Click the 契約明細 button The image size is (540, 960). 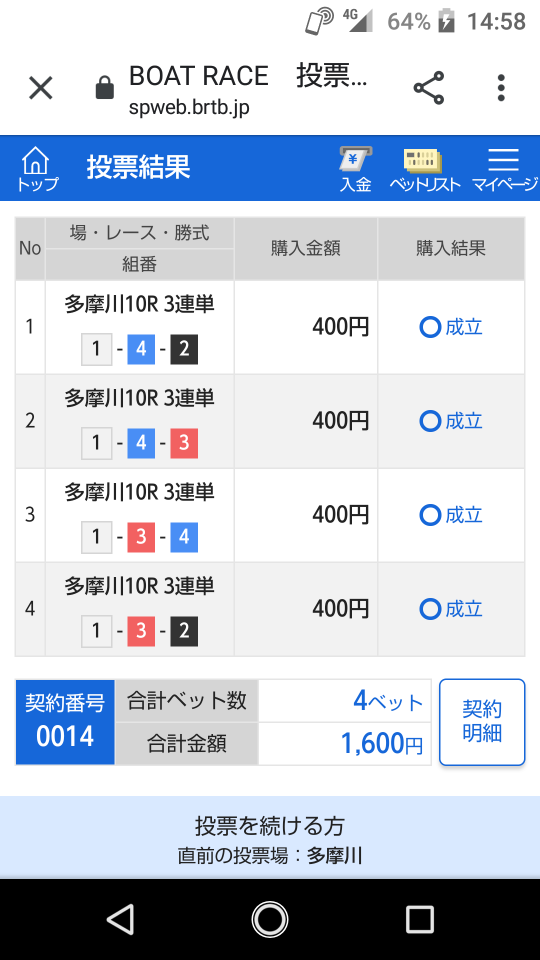[482, 722]
